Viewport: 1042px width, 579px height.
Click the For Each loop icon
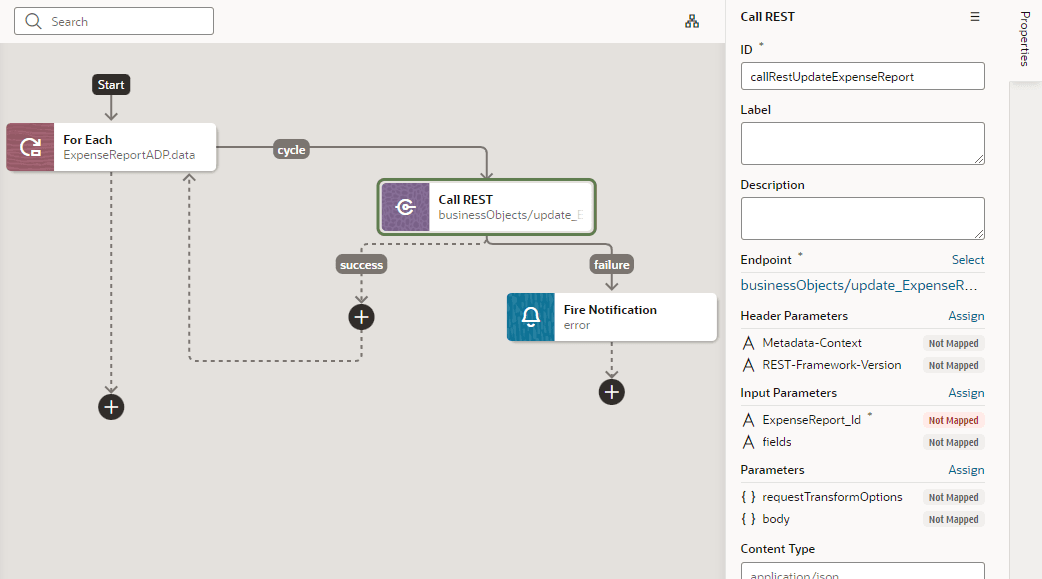(x=31, y=147)
